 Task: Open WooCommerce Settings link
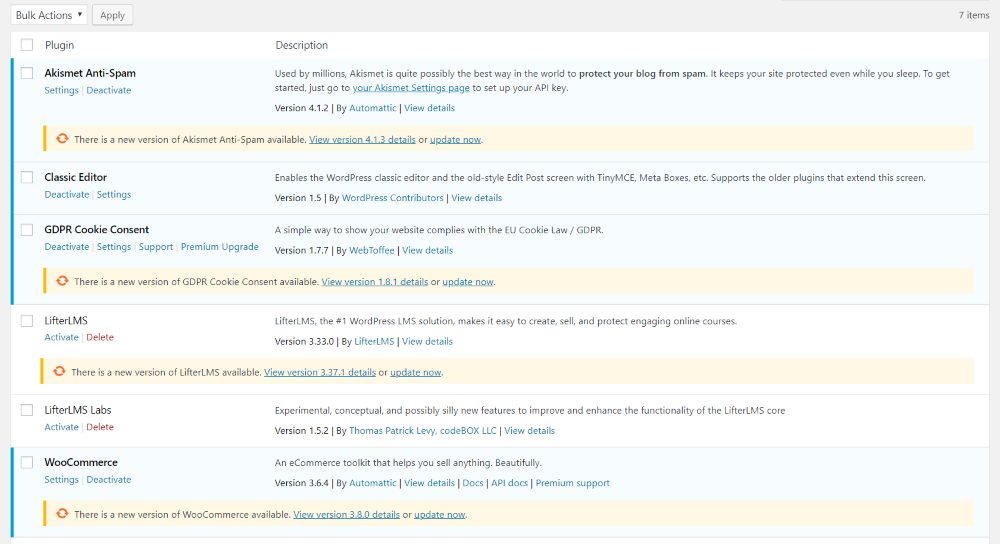[x=61, y=479]
